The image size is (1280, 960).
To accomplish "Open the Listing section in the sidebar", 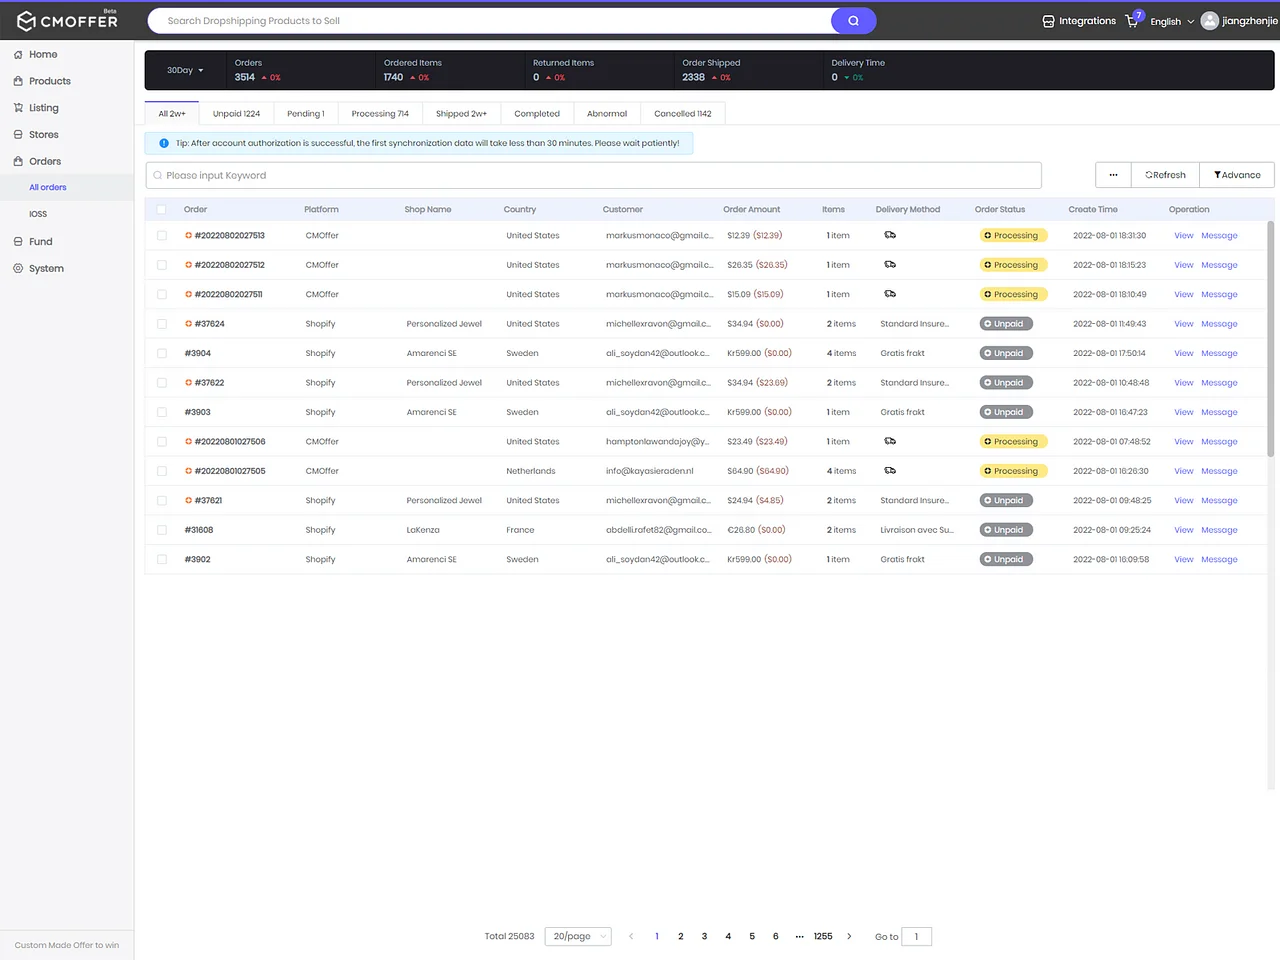I will pyautogui.click(x=44, y=107).
